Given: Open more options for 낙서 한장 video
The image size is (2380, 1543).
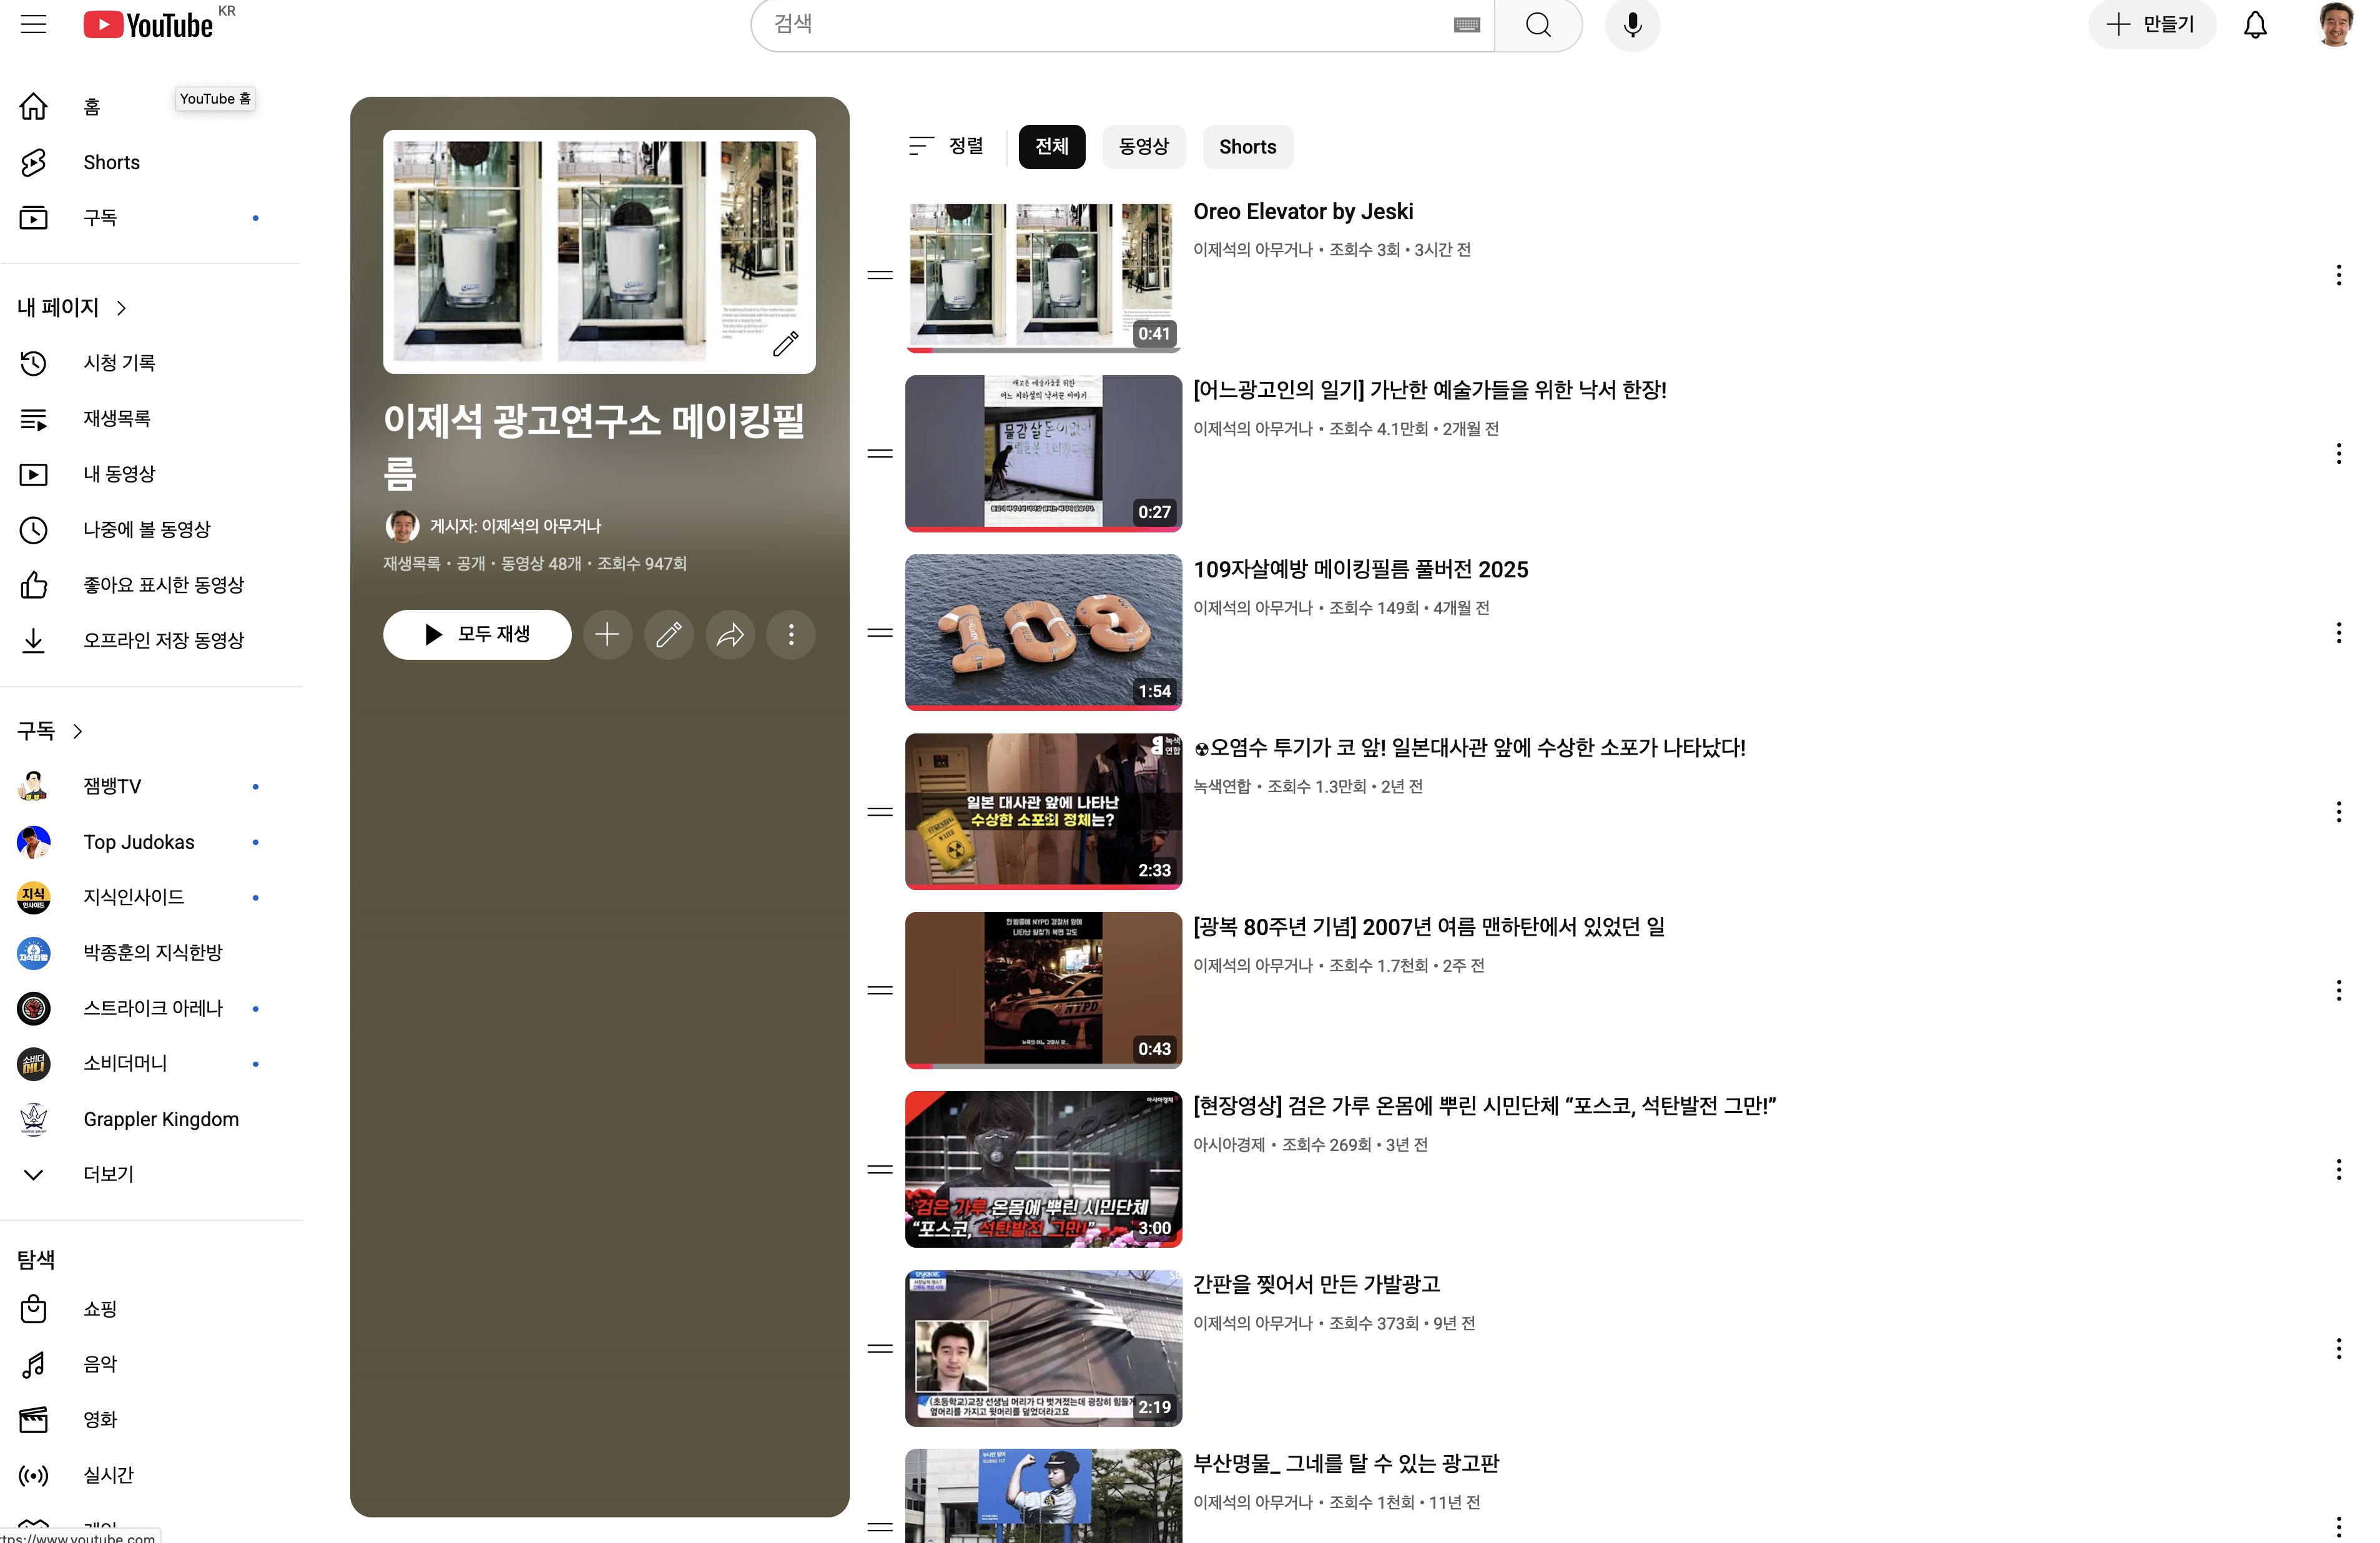Looking at the screenshot, I should coord(2338,454).
